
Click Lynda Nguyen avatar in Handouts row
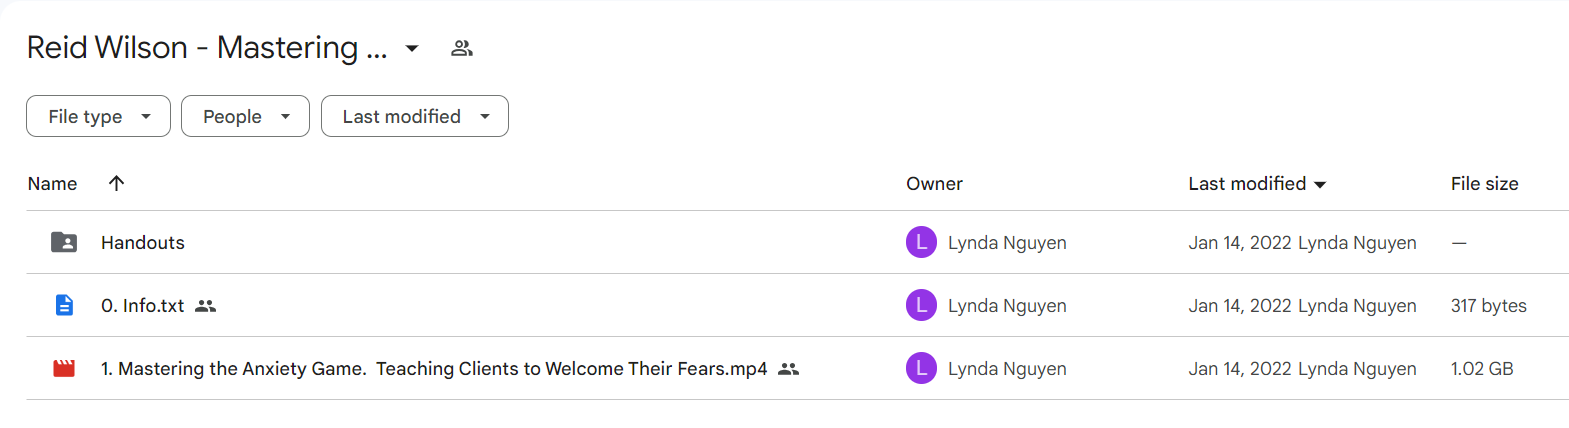coord(921,242)
